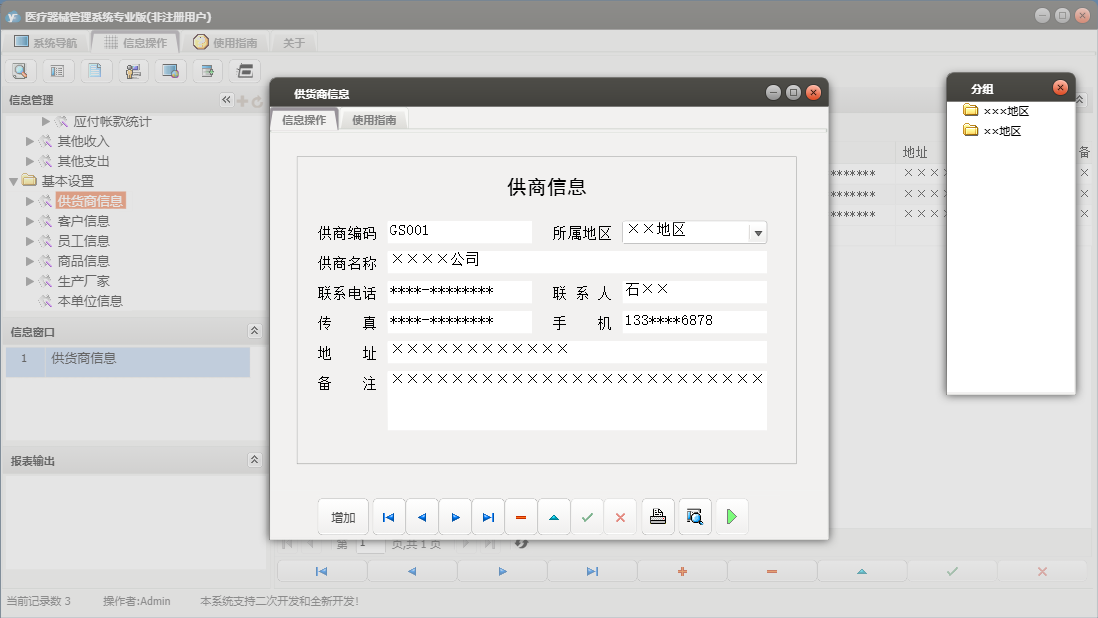Click the green checkmark to save the record
This screenshot has height=618, width=1098.
click(x=587, y=516)
